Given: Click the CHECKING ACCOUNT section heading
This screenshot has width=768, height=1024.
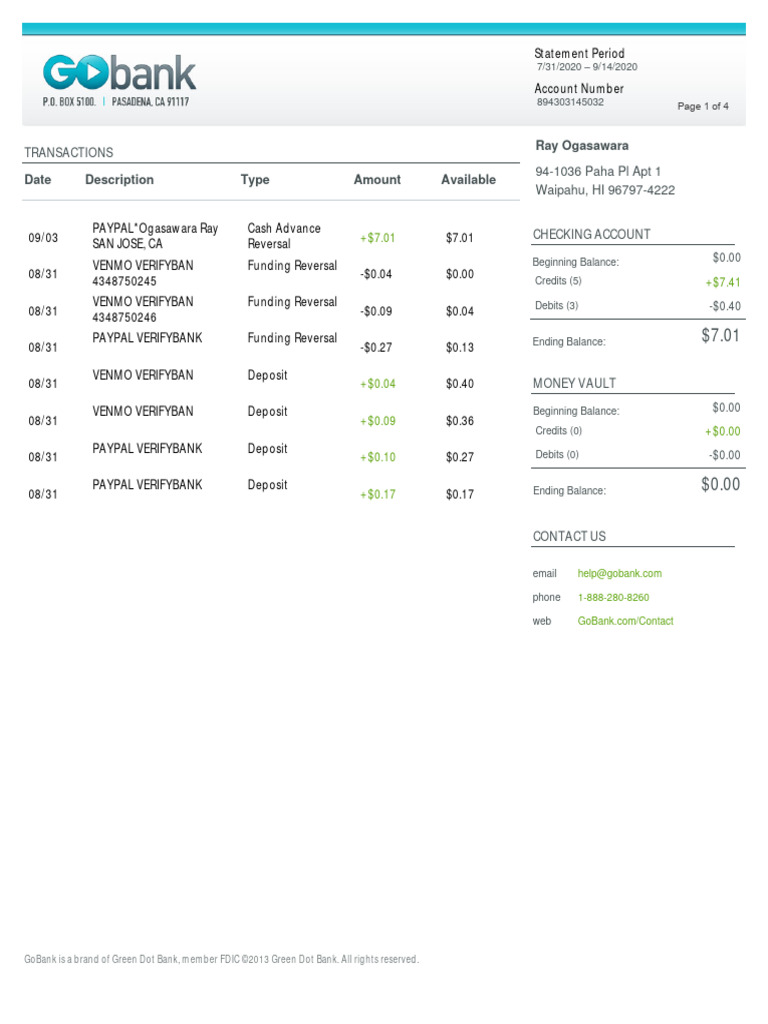Looking at the screenshot, I should (591, 234).
